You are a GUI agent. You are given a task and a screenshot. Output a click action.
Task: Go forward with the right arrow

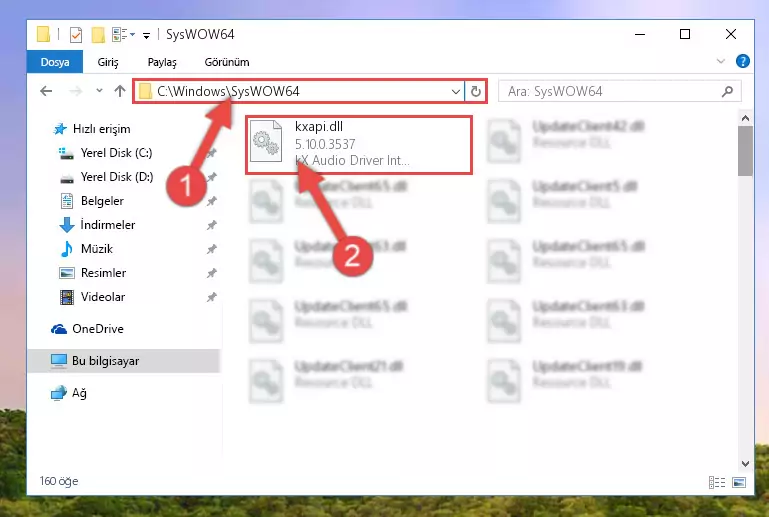tap(75, 91)
